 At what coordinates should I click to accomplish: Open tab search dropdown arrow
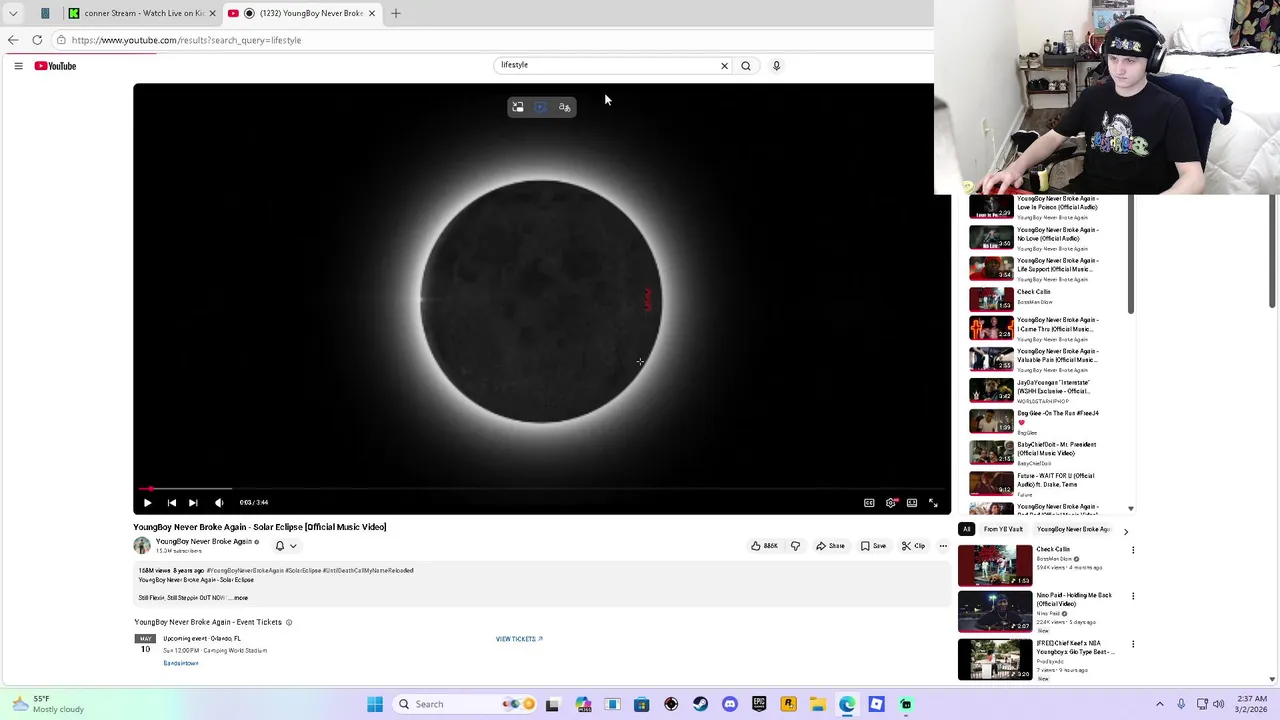pos(13,13)
